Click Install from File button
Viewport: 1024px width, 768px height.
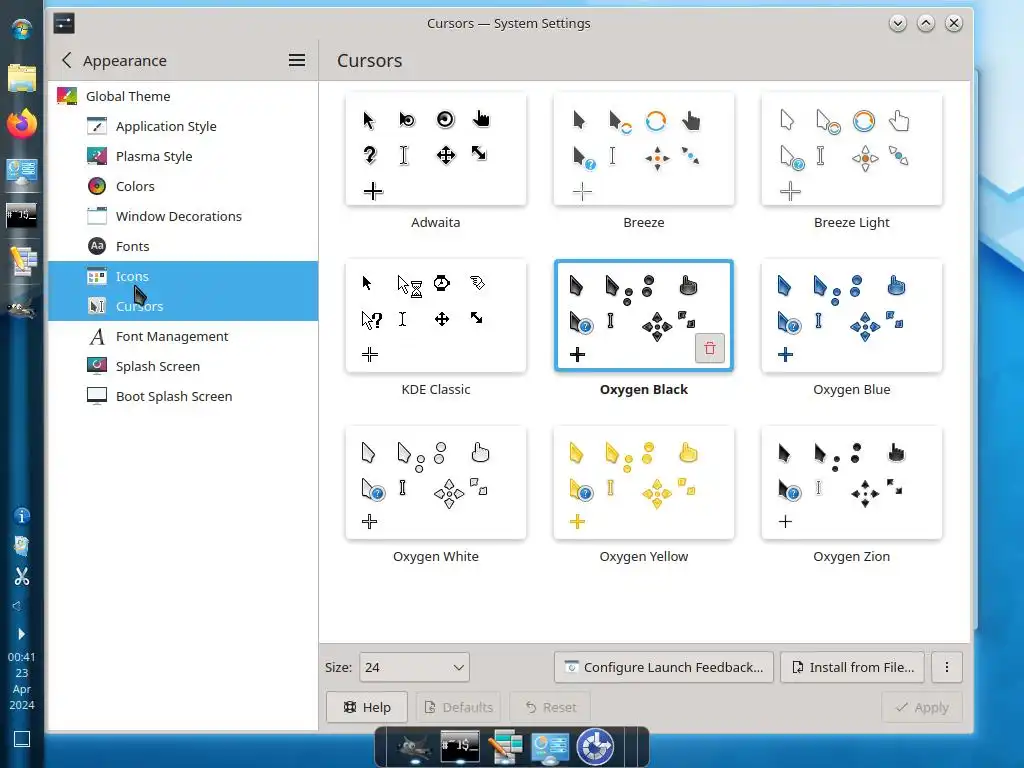pyautogui.click(x=852, y=667)
